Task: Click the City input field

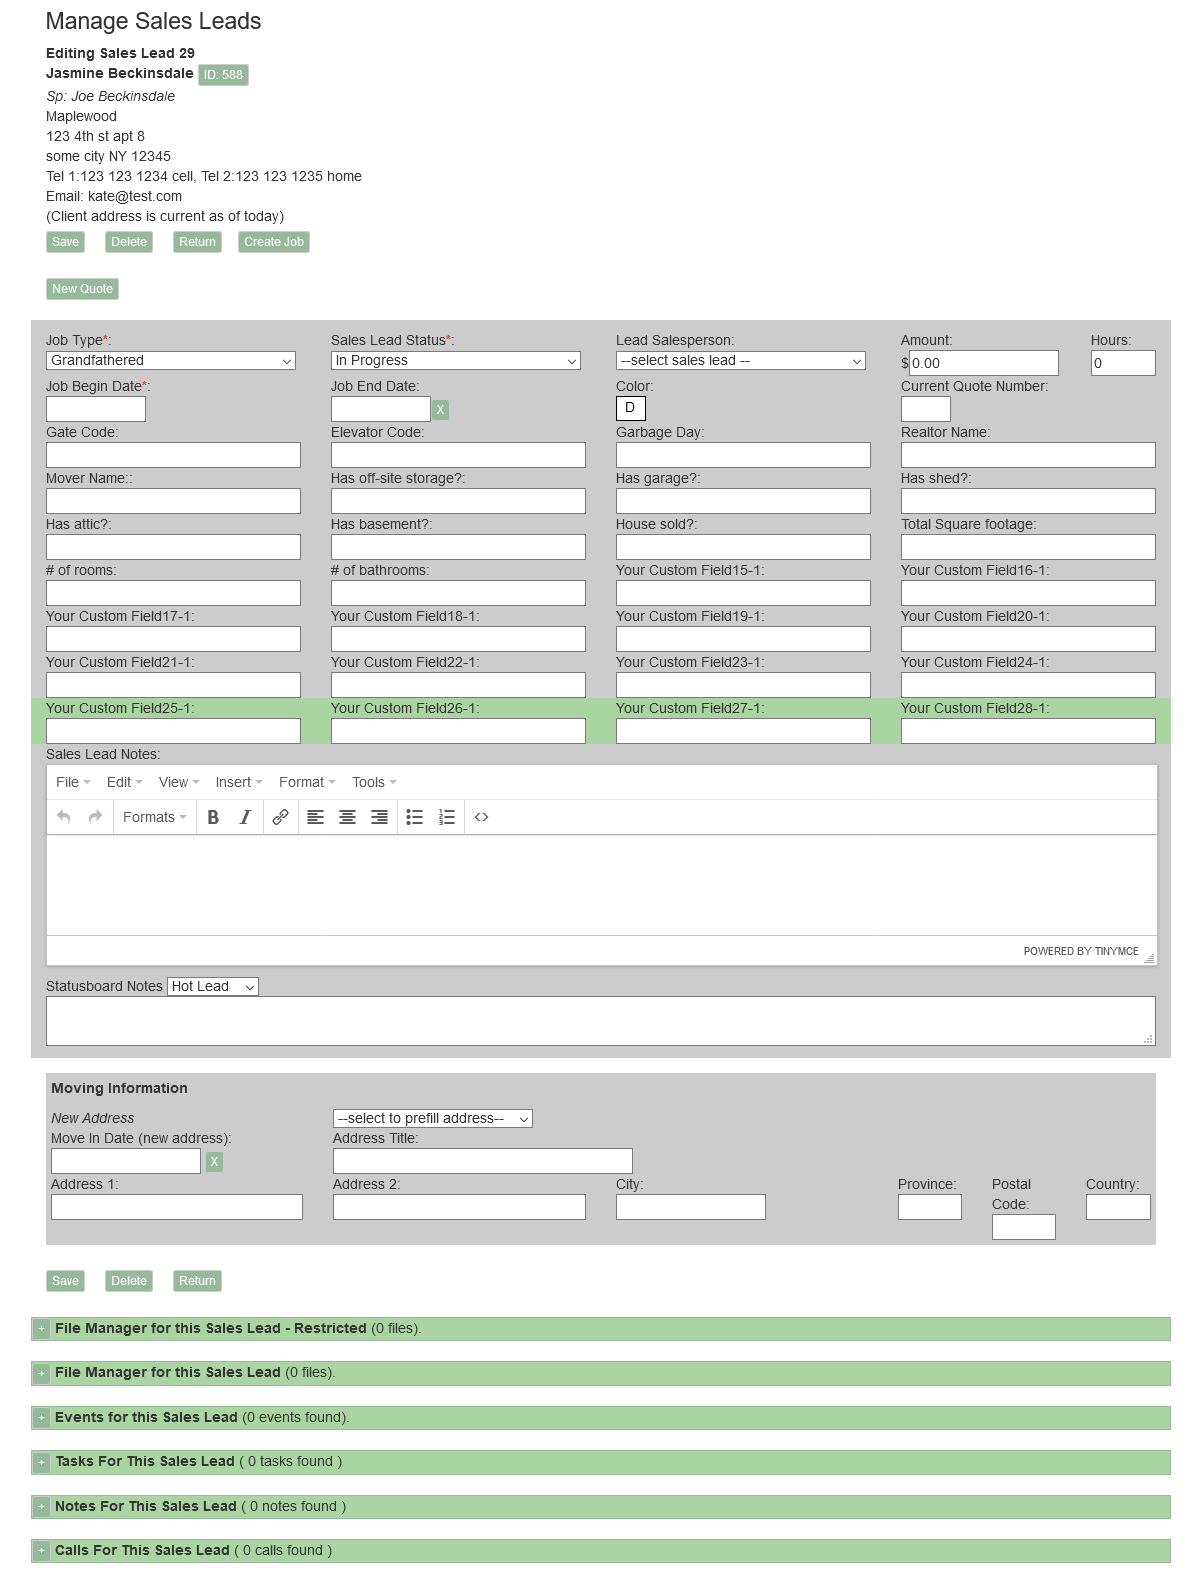Action: coord(691,1207)
